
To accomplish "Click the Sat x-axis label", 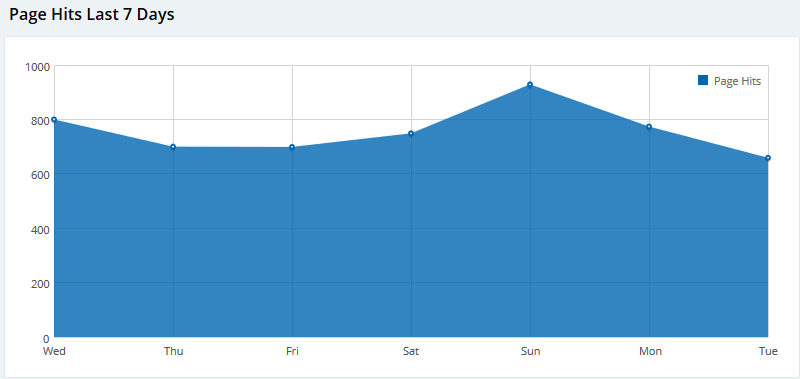I will (411, 351).
